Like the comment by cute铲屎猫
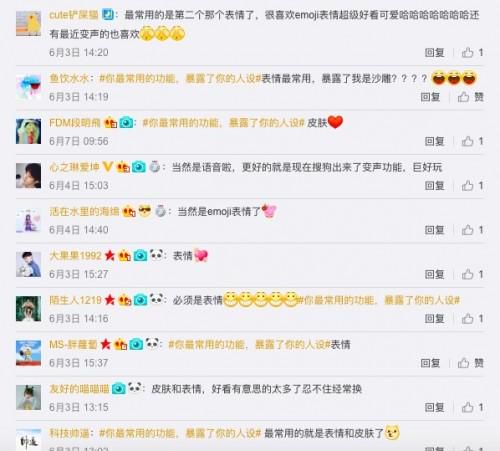 (x=468, y=52)
